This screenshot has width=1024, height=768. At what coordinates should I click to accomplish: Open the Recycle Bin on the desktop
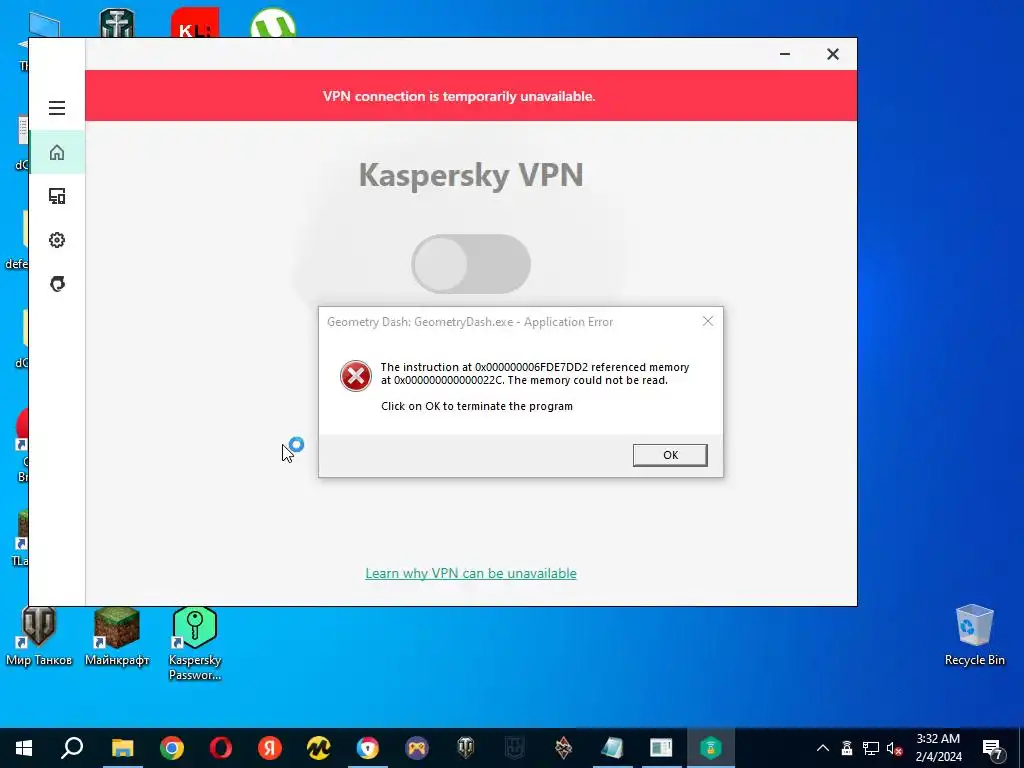tap(974, 635)
